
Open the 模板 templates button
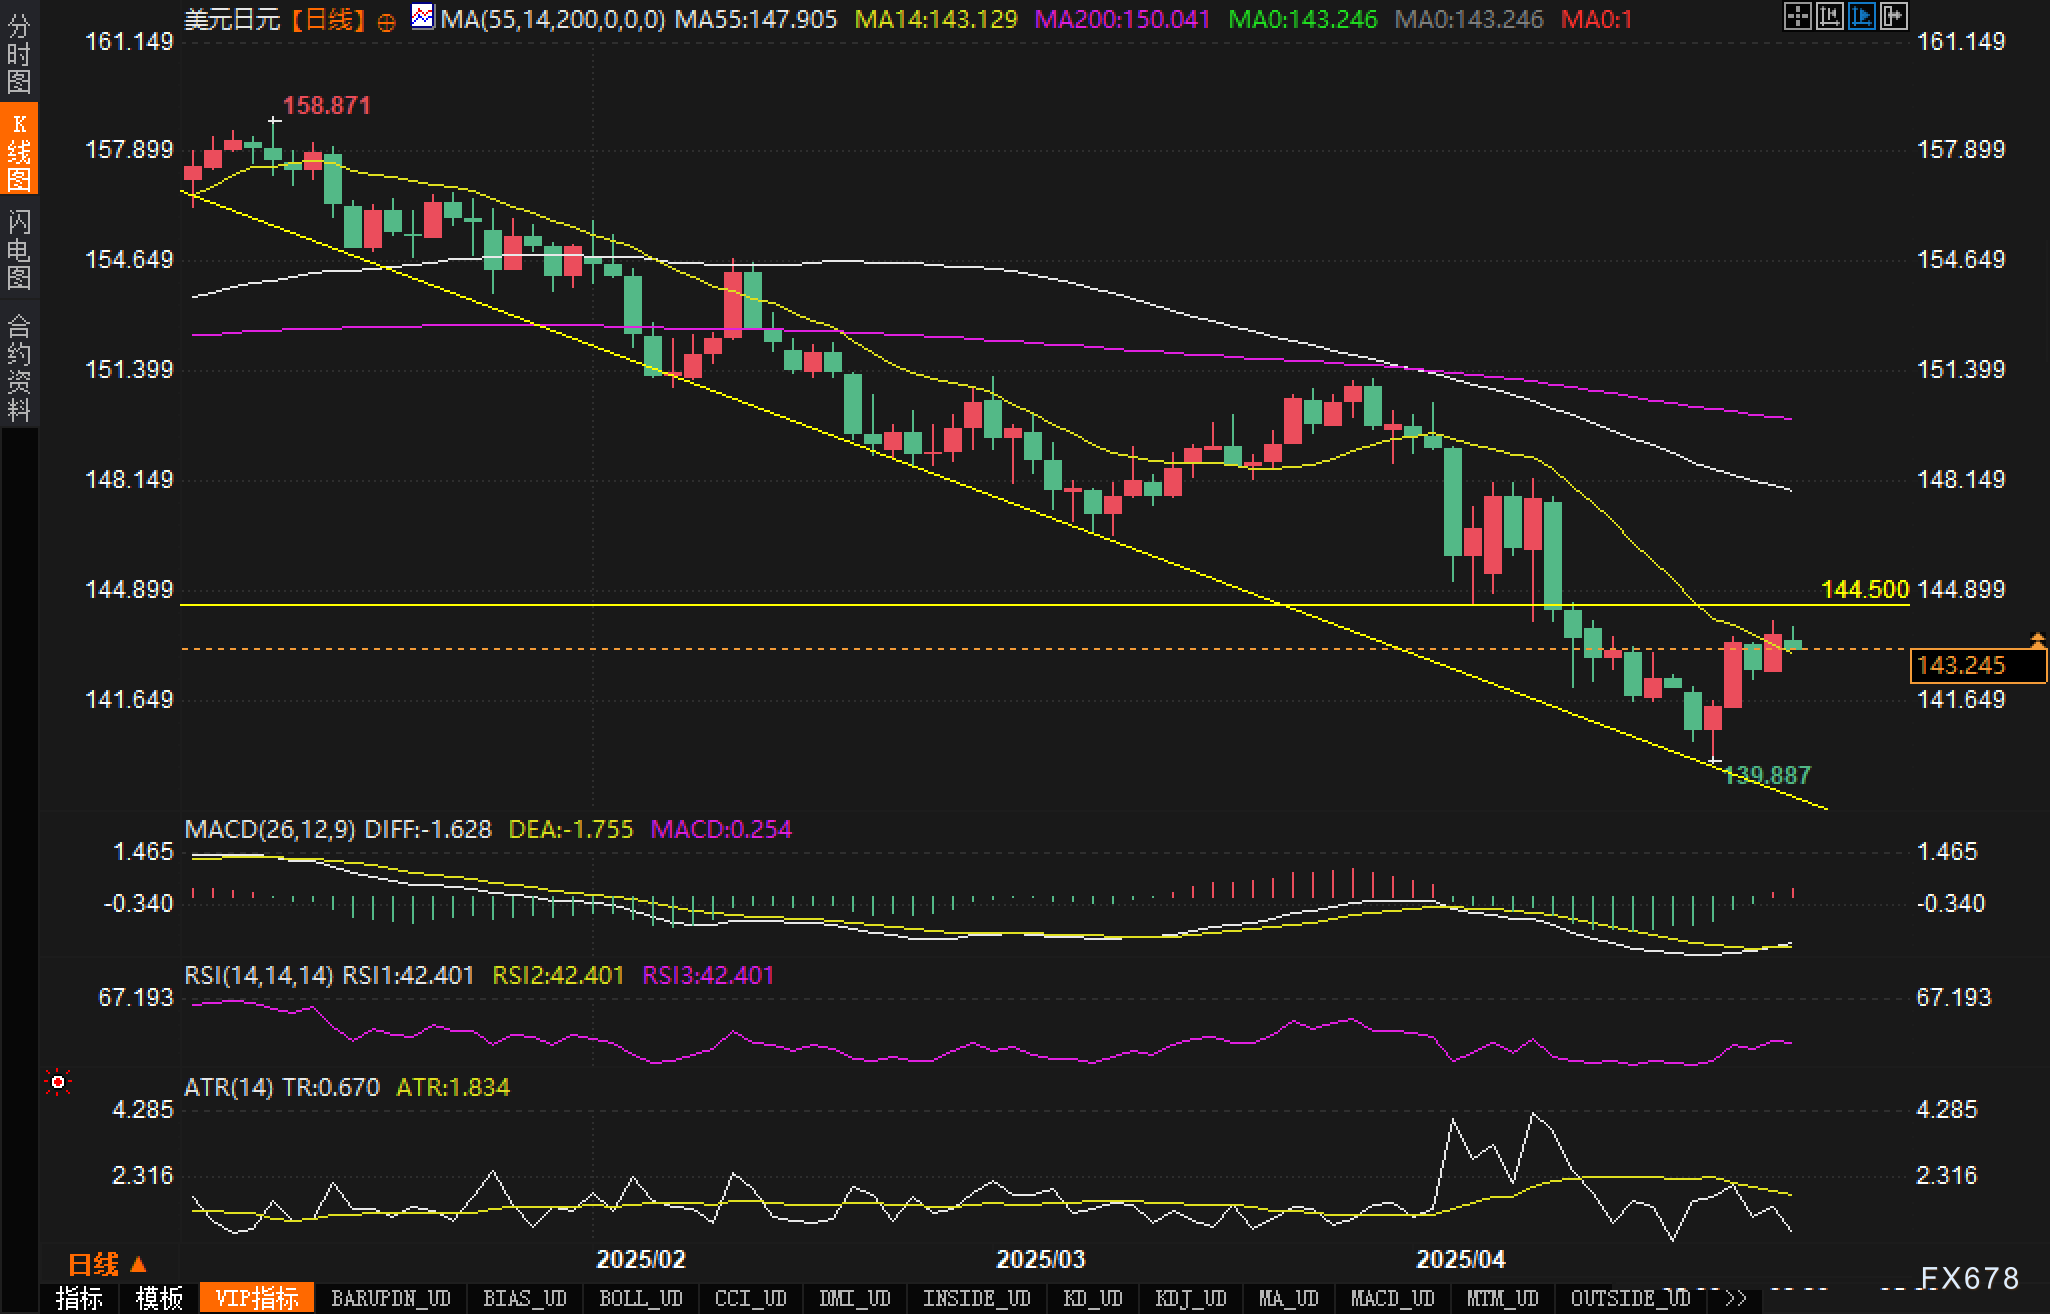click(159, 1298)
